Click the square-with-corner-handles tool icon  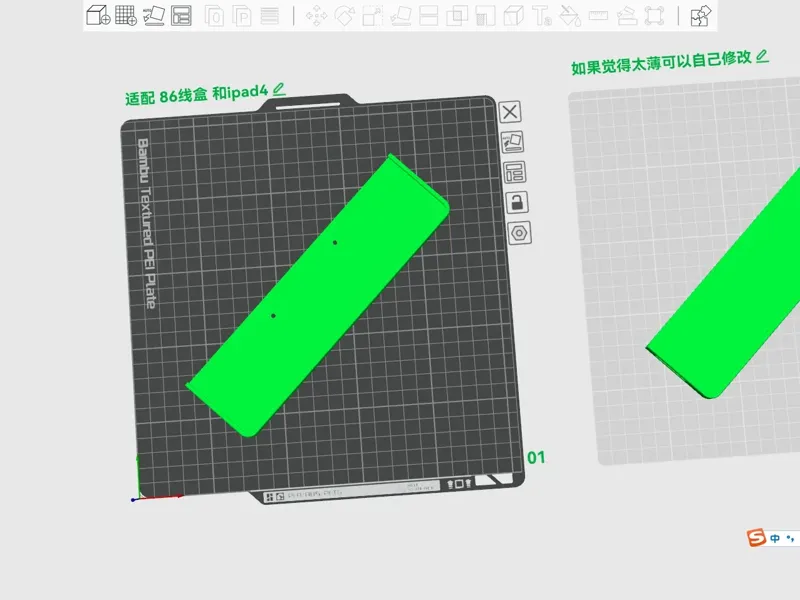point(655,16)
